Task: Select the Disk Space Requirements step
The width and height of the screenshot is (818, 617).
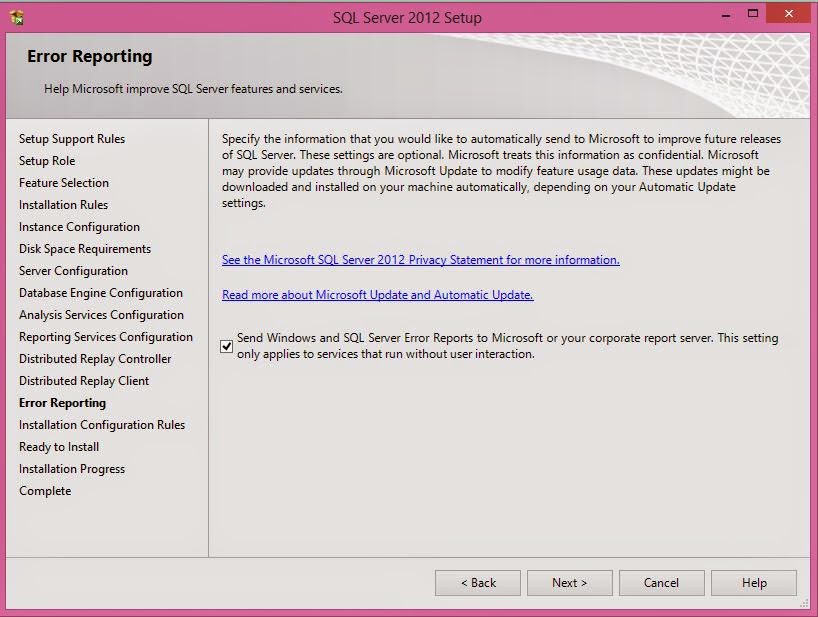Action: 85,249
